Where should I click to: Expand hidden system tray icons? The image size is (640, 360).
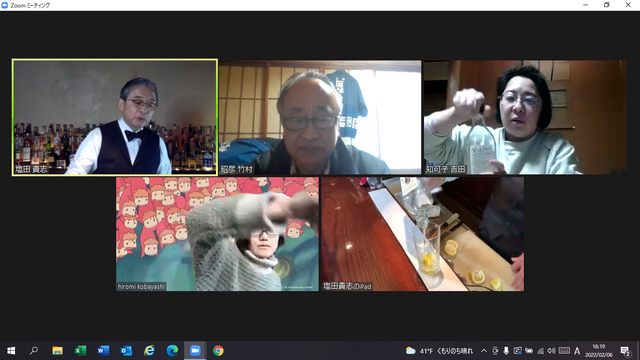[x=484, y=351]
